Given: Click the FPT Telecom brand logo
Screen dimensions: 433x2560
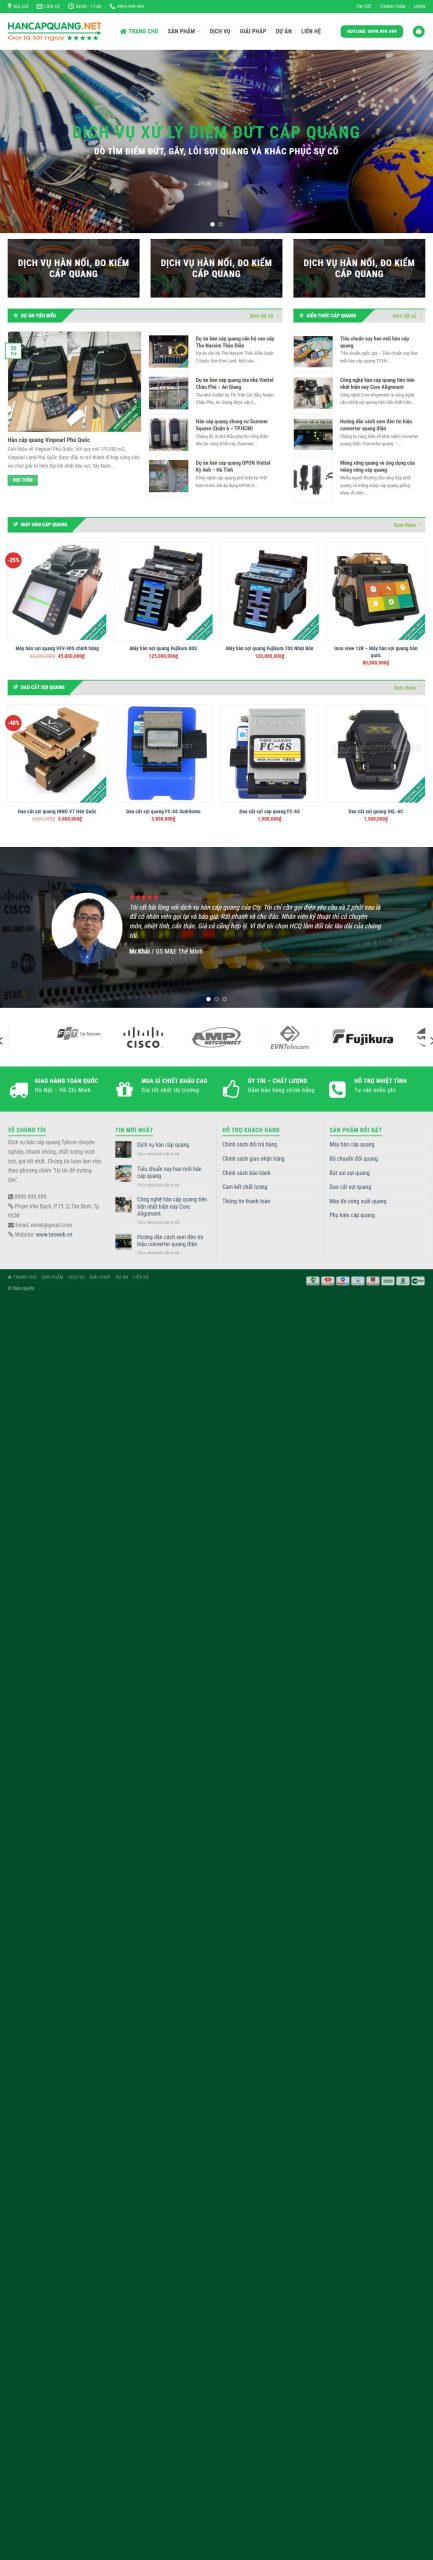Looking at the screenshot, I should [x=79, y=1033].
